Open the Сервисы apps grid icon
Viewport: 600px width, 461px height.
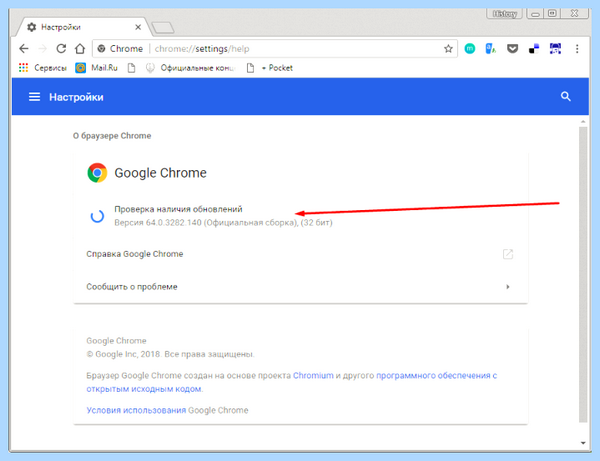(23, 68)
